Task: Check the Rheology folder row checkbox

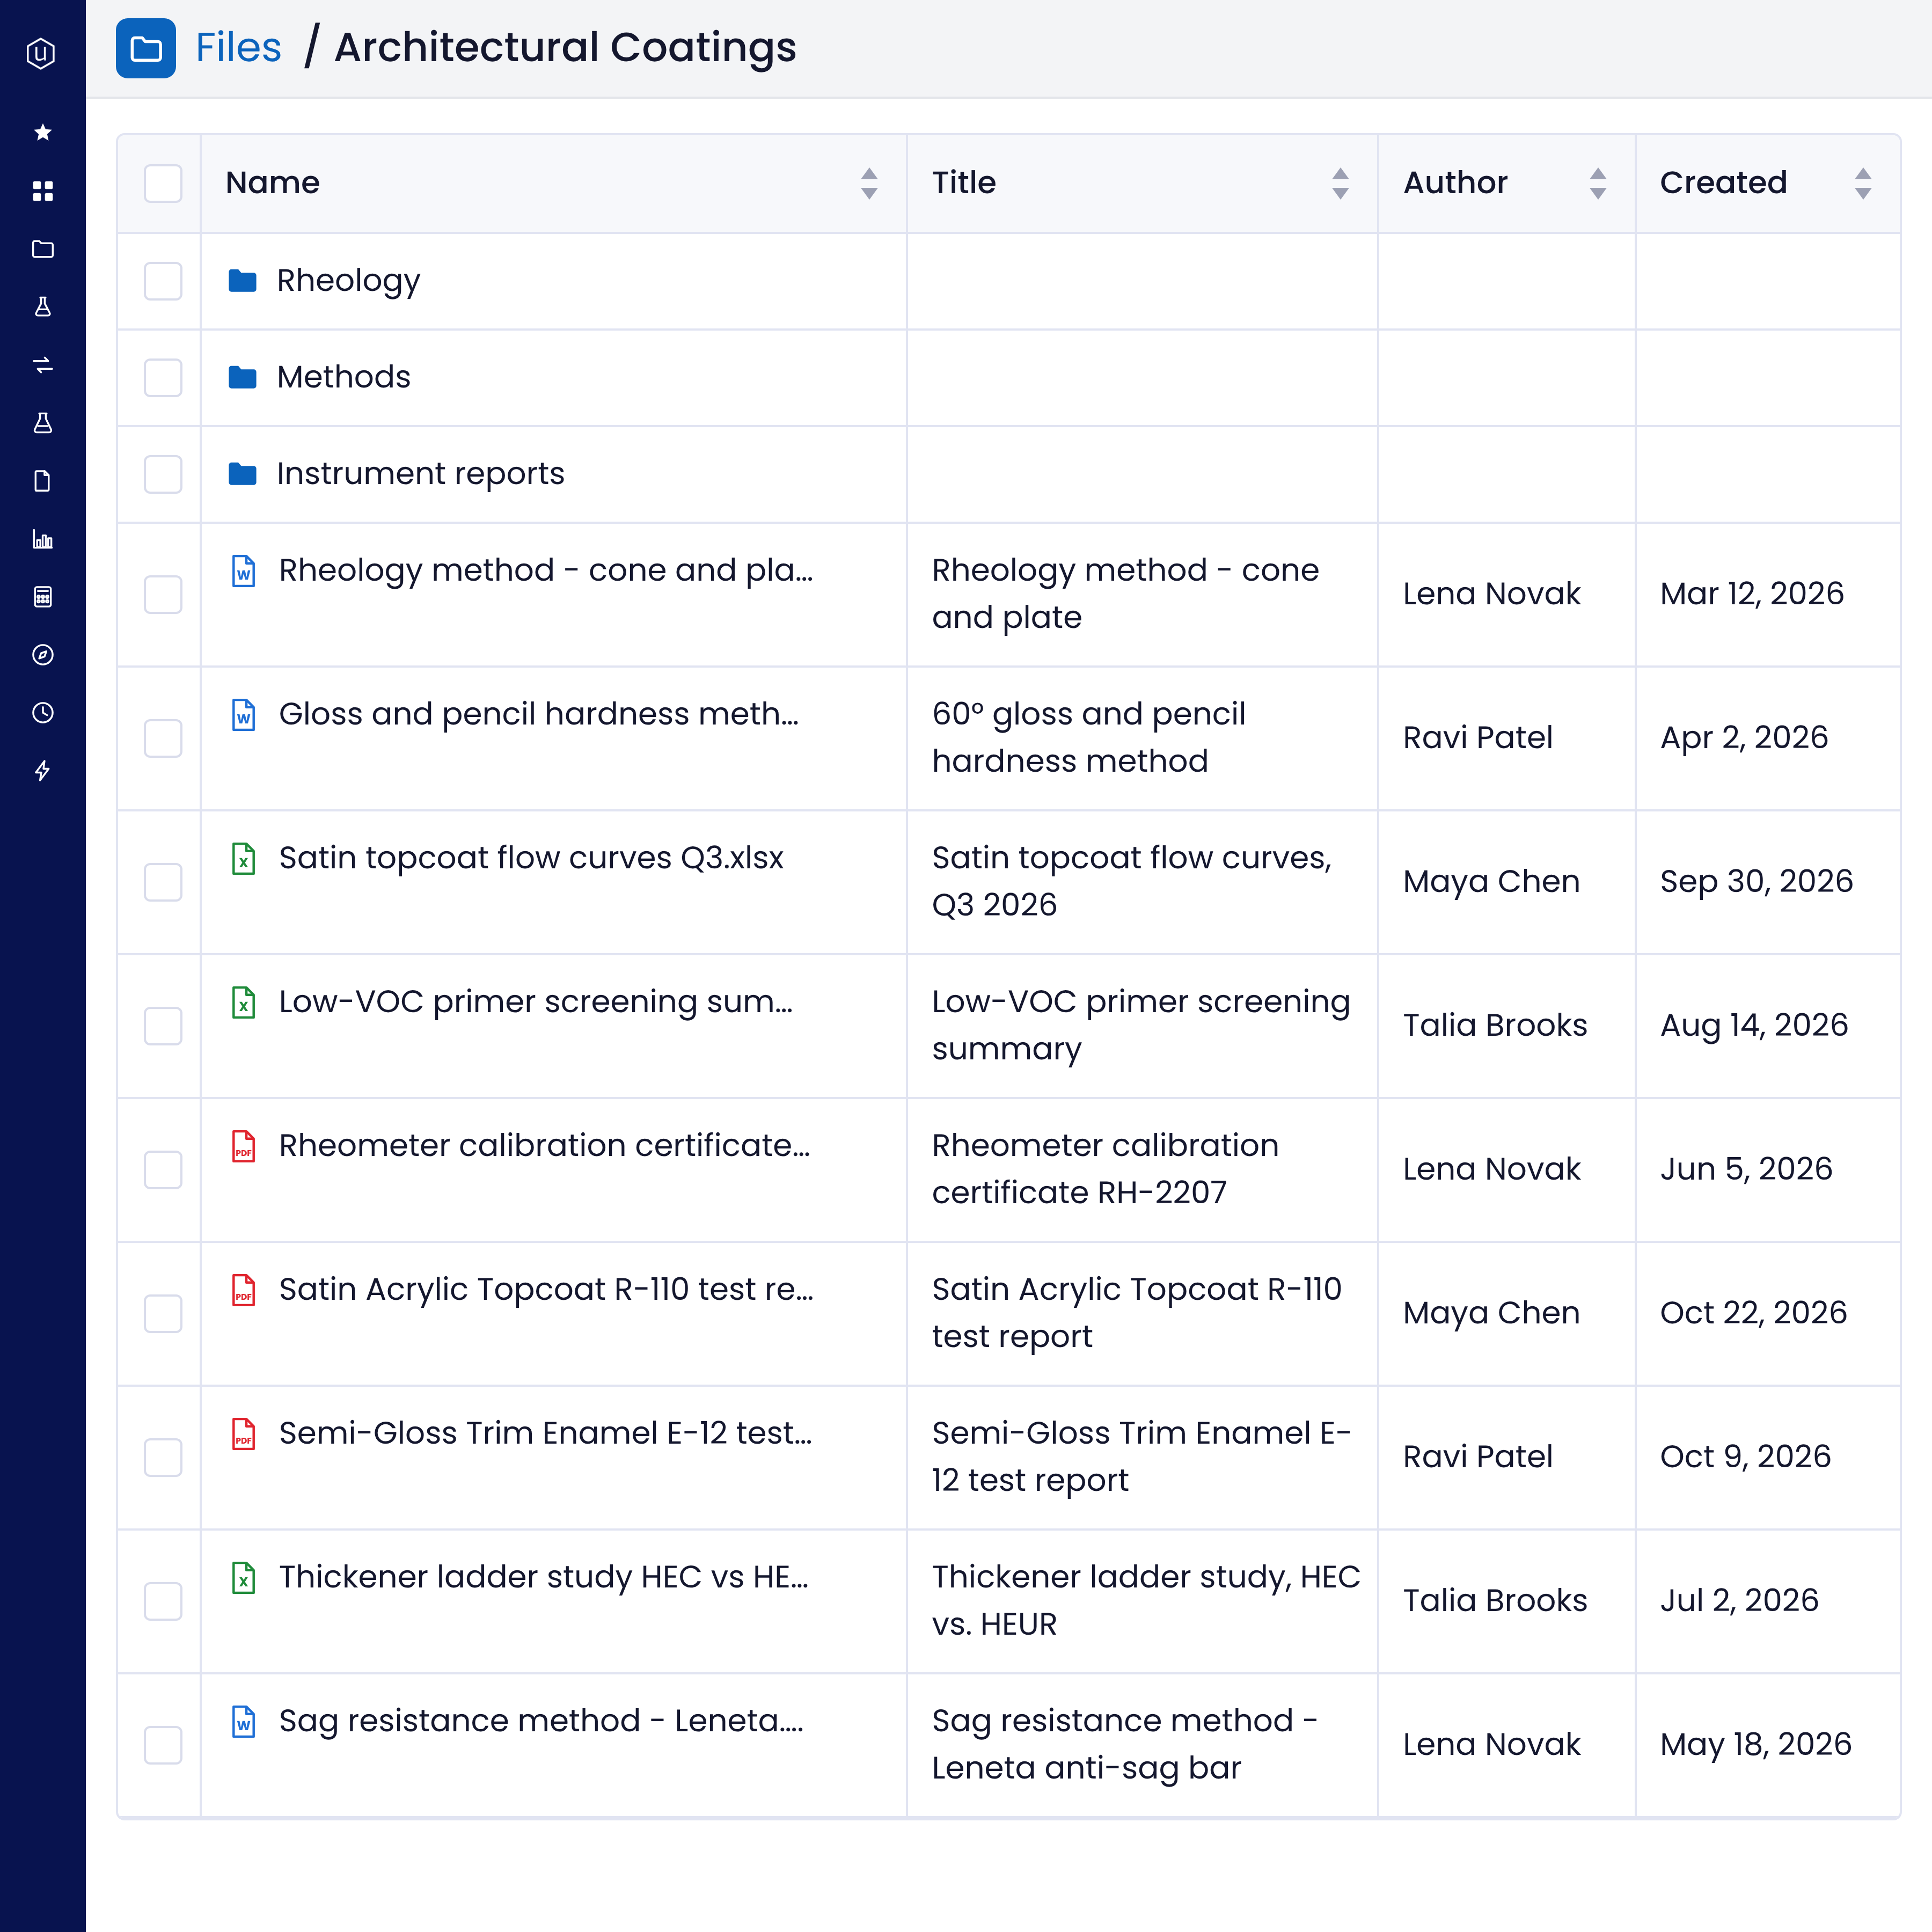Action: 163,281
